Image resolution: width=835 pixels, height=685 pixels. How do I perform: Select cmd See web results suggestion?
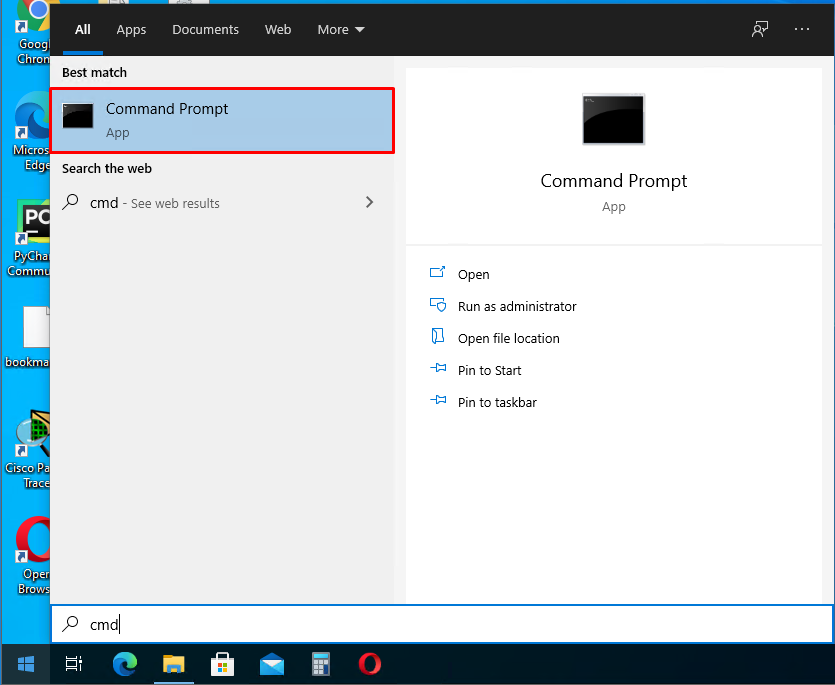tap(222, 203)
